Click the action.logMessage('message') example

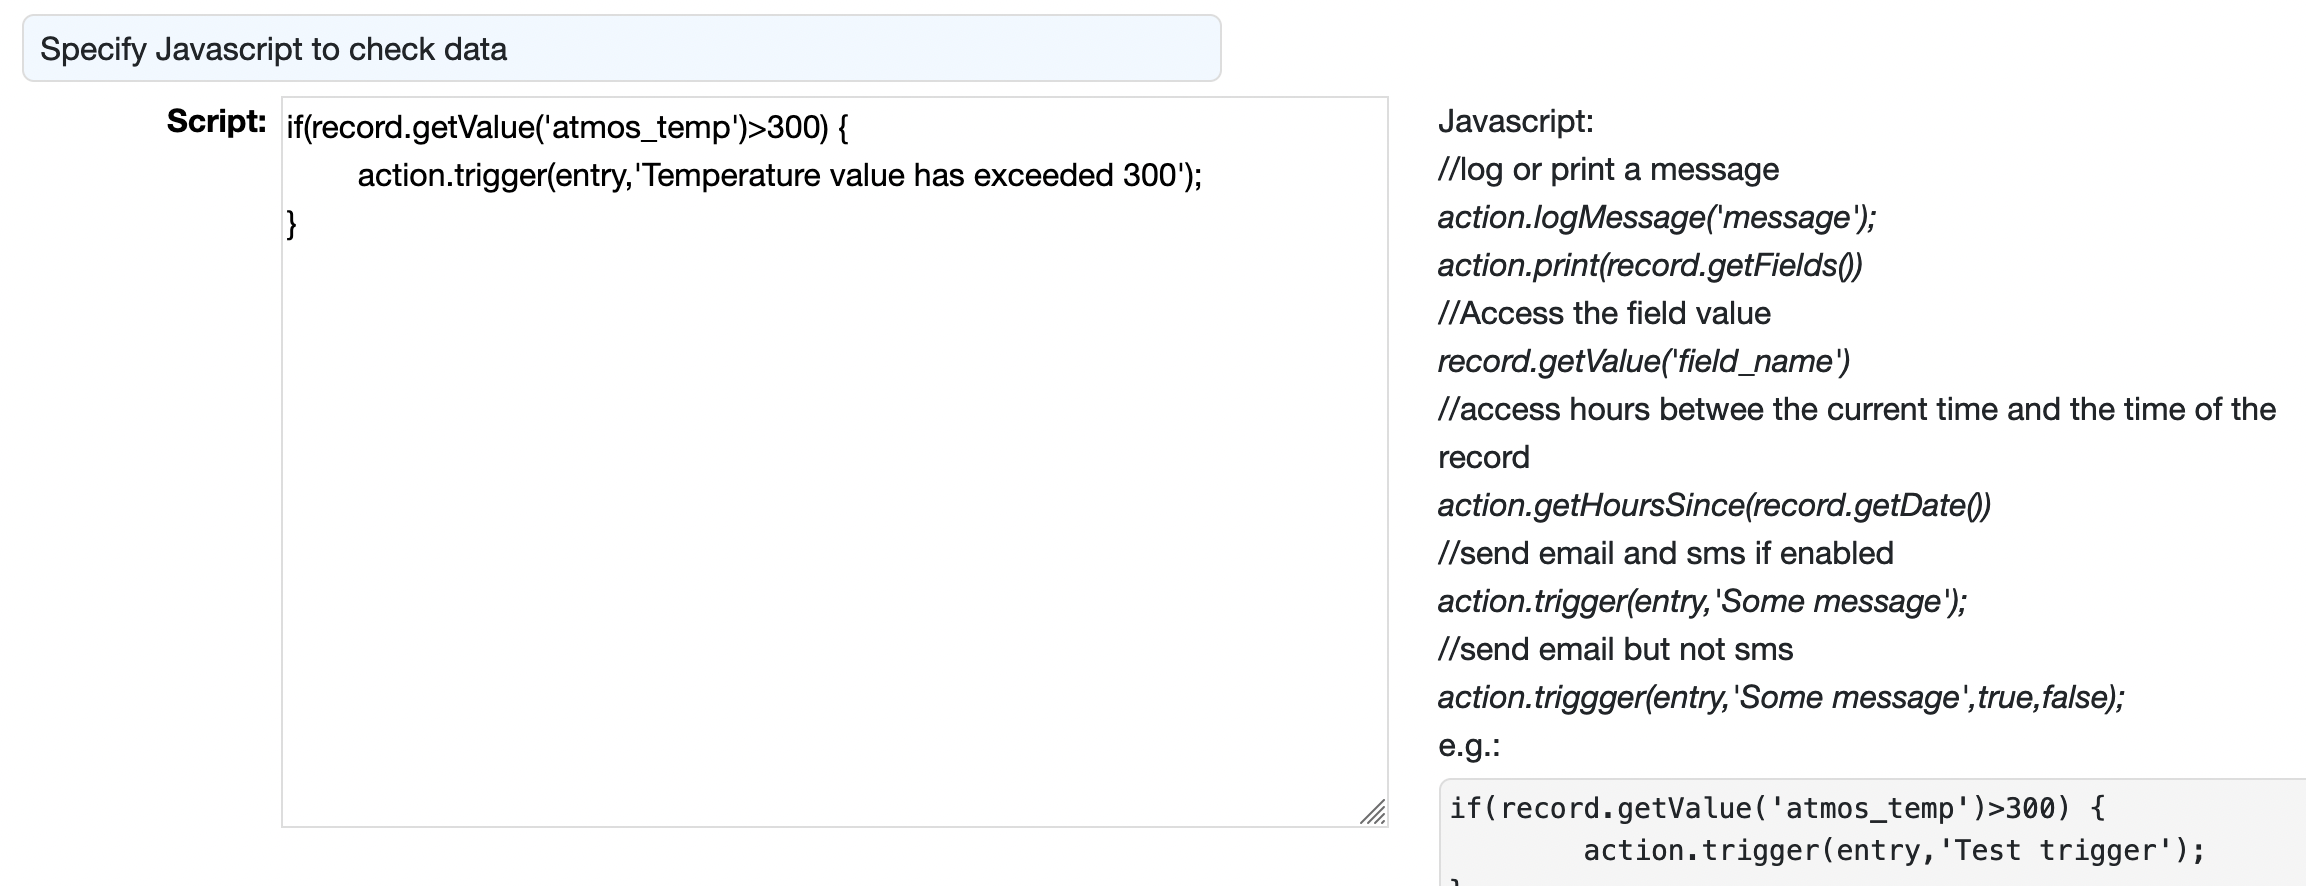[1656, 218]
